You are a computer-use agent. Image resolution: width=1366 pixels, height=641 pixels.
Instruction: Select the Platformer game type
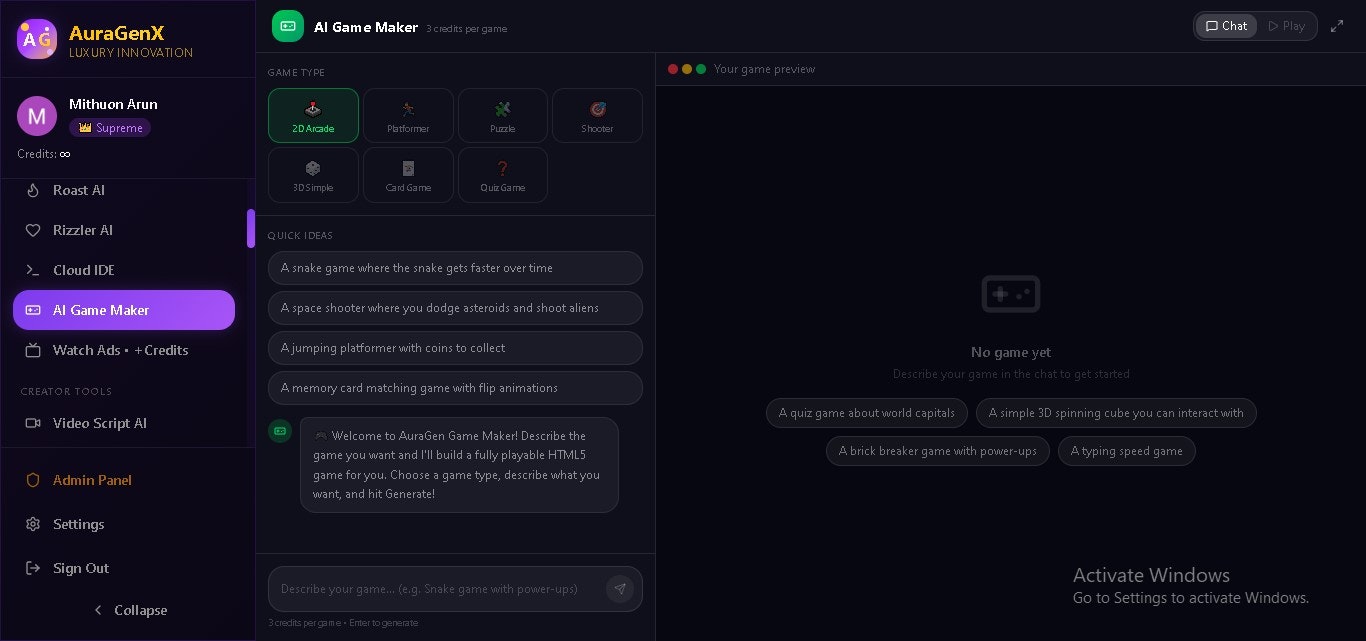tap(408, 116)
